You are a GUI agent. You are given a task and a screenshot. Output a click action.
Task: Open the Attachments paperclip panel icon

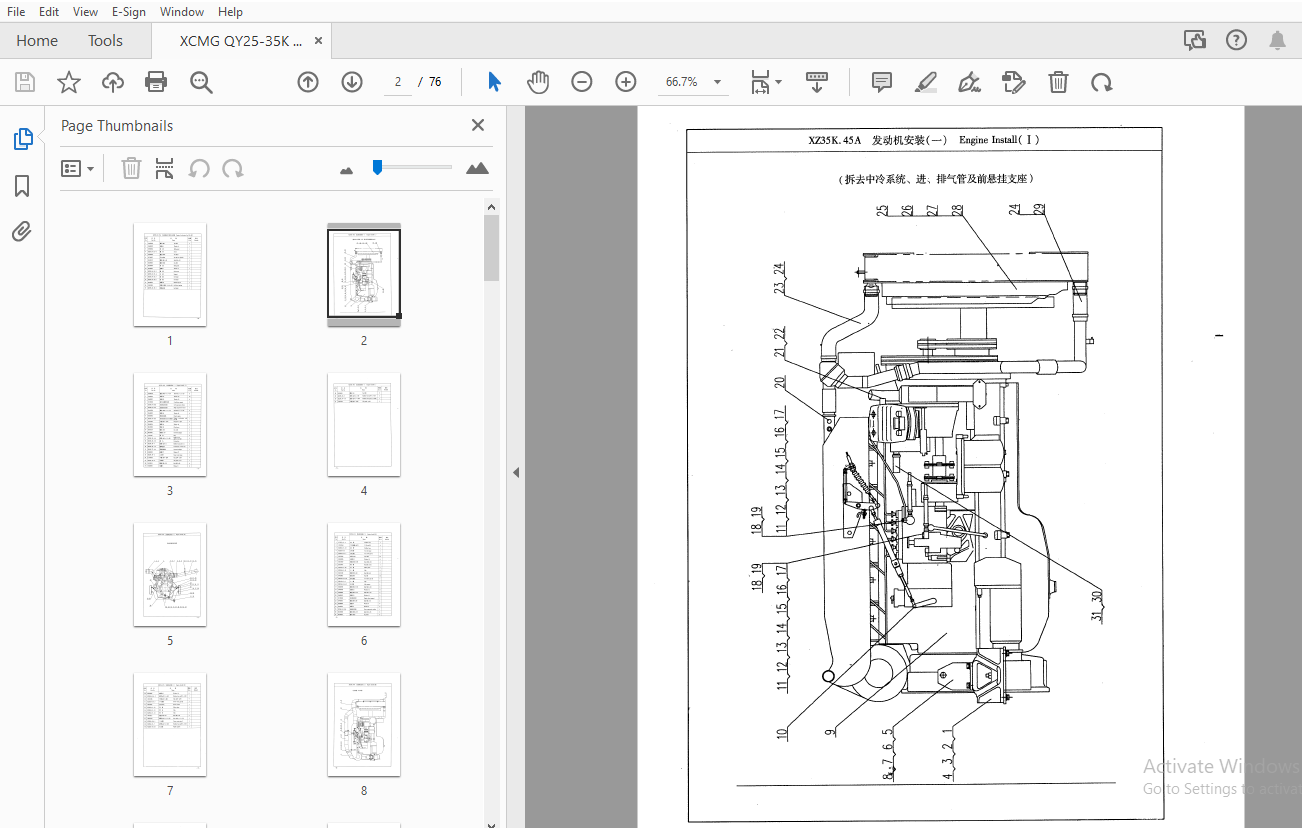click(x=22, y=232)
